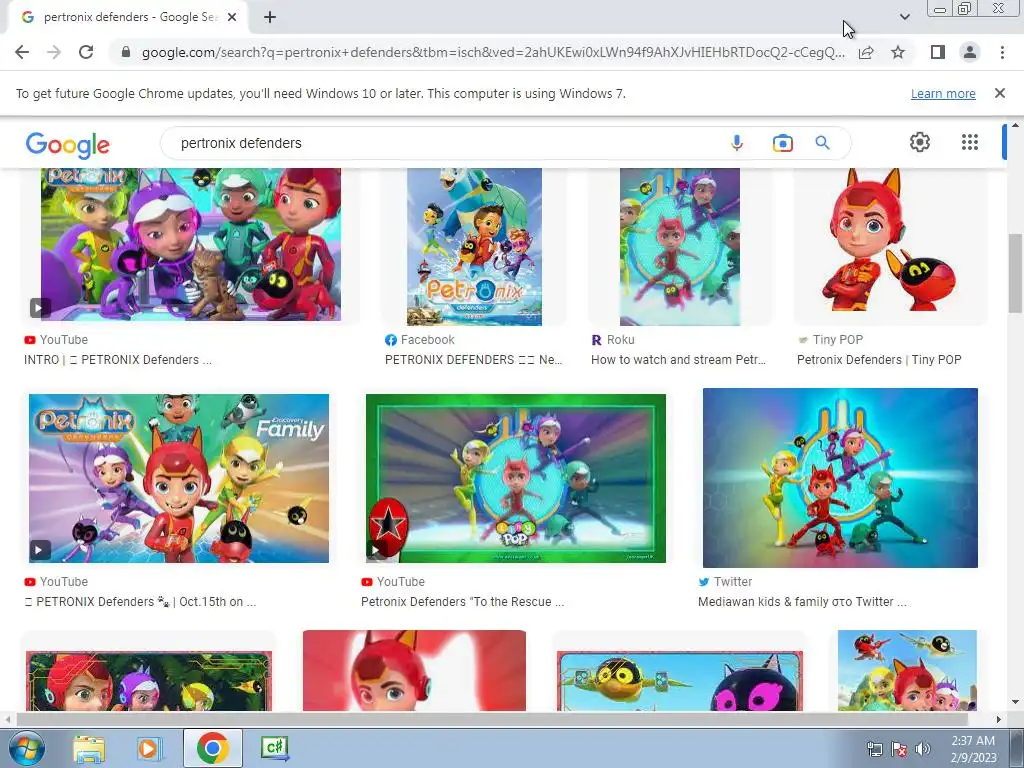Click the scroll down arrow

1015,703
